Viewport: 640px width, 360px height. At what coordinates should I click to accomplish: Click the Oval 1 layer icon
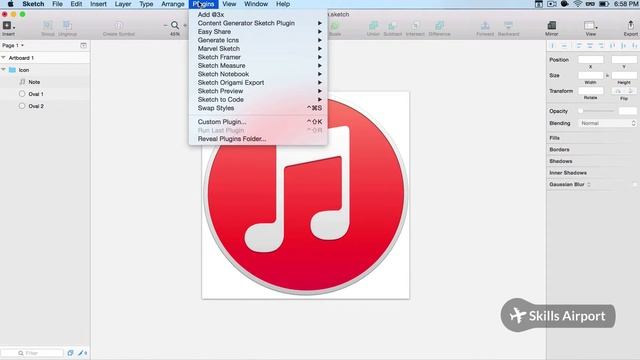point(22,94)
